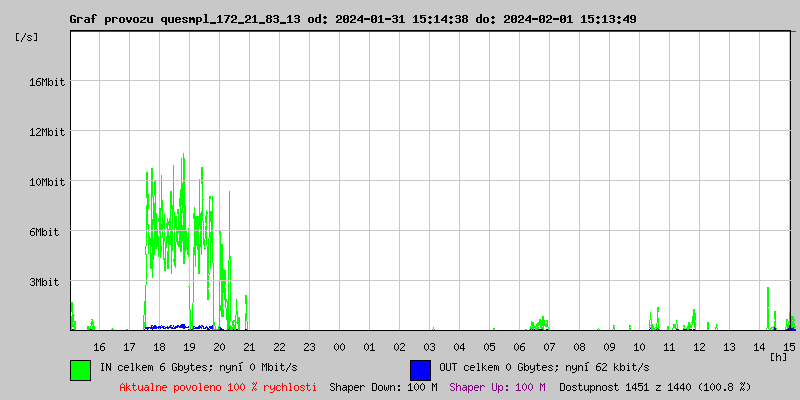Image resolution: width=800 pixels, height=400 pixels.
Task: Click the 3Mbit Y-axis label
Action: coord(47,282)
